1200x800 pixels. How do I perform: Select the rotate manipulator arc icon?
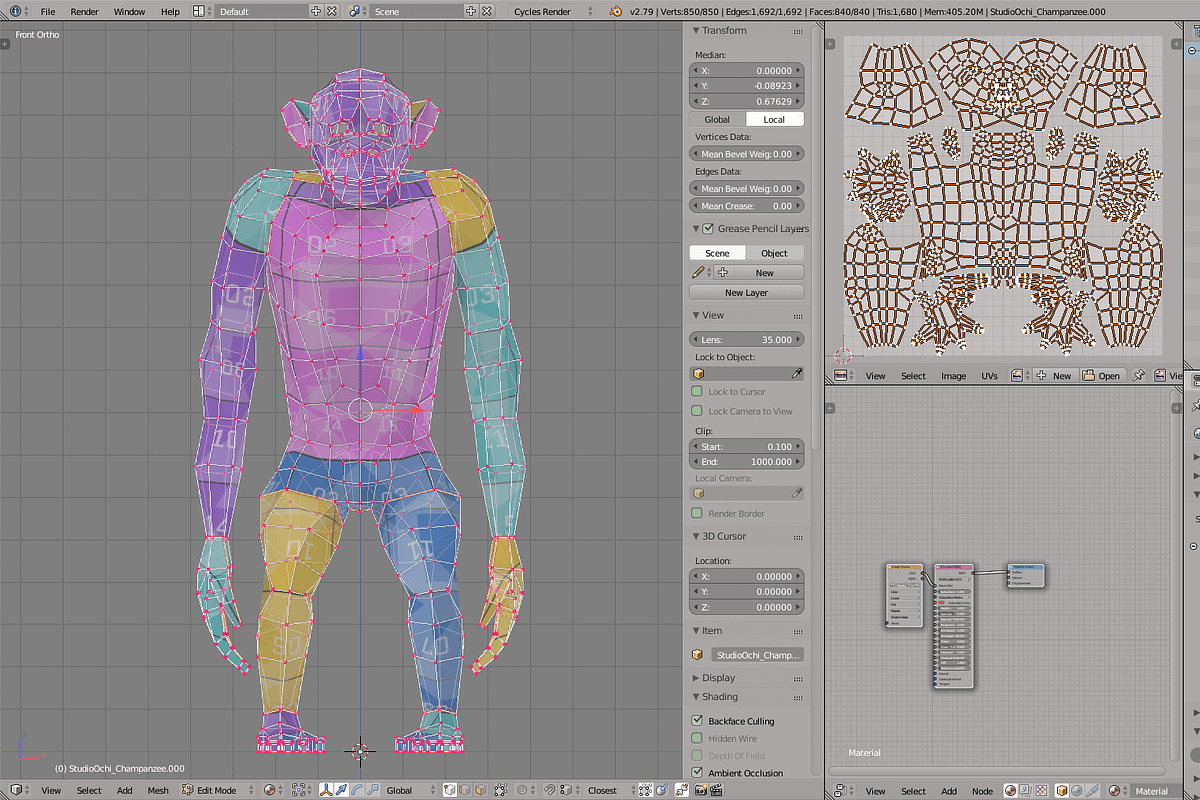(x=357, y=790)
